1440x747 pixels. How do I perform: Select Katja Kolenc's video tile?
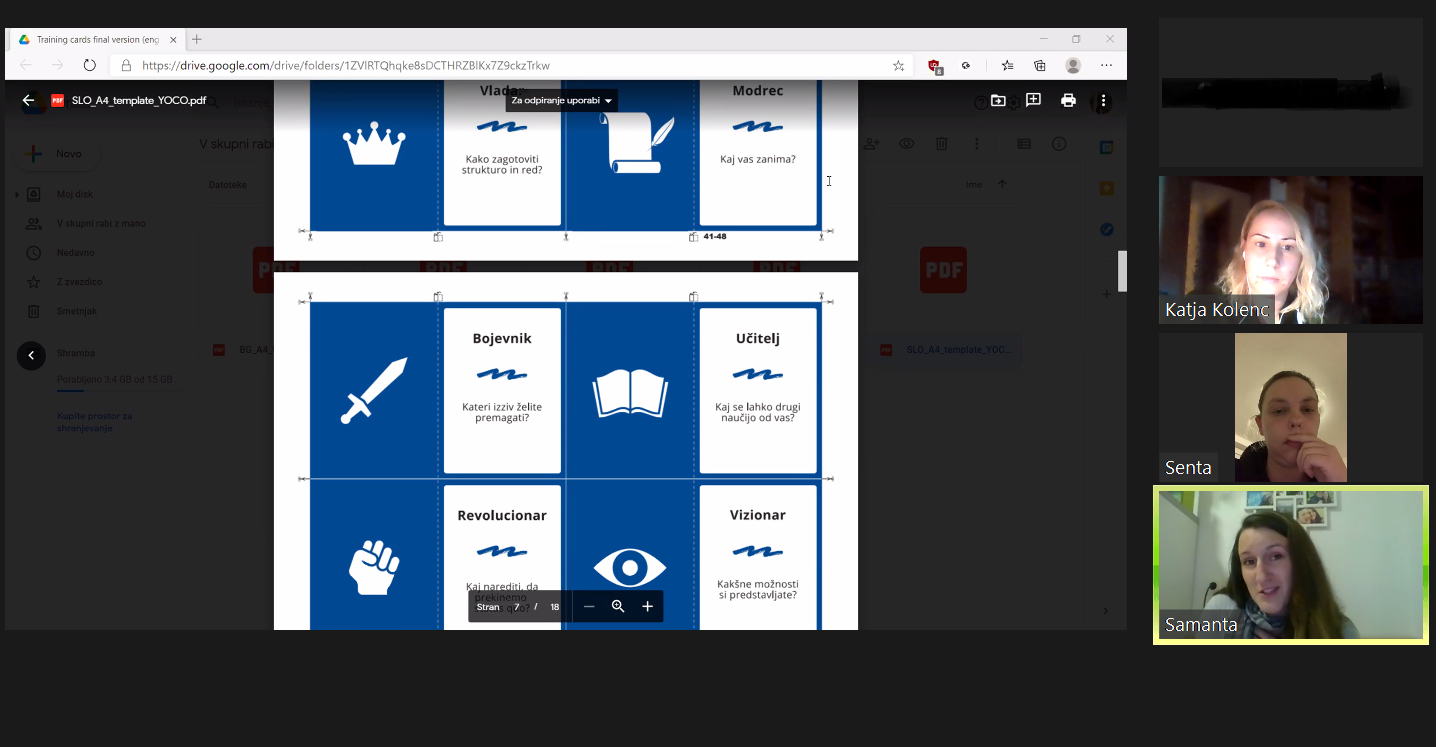1290,250
